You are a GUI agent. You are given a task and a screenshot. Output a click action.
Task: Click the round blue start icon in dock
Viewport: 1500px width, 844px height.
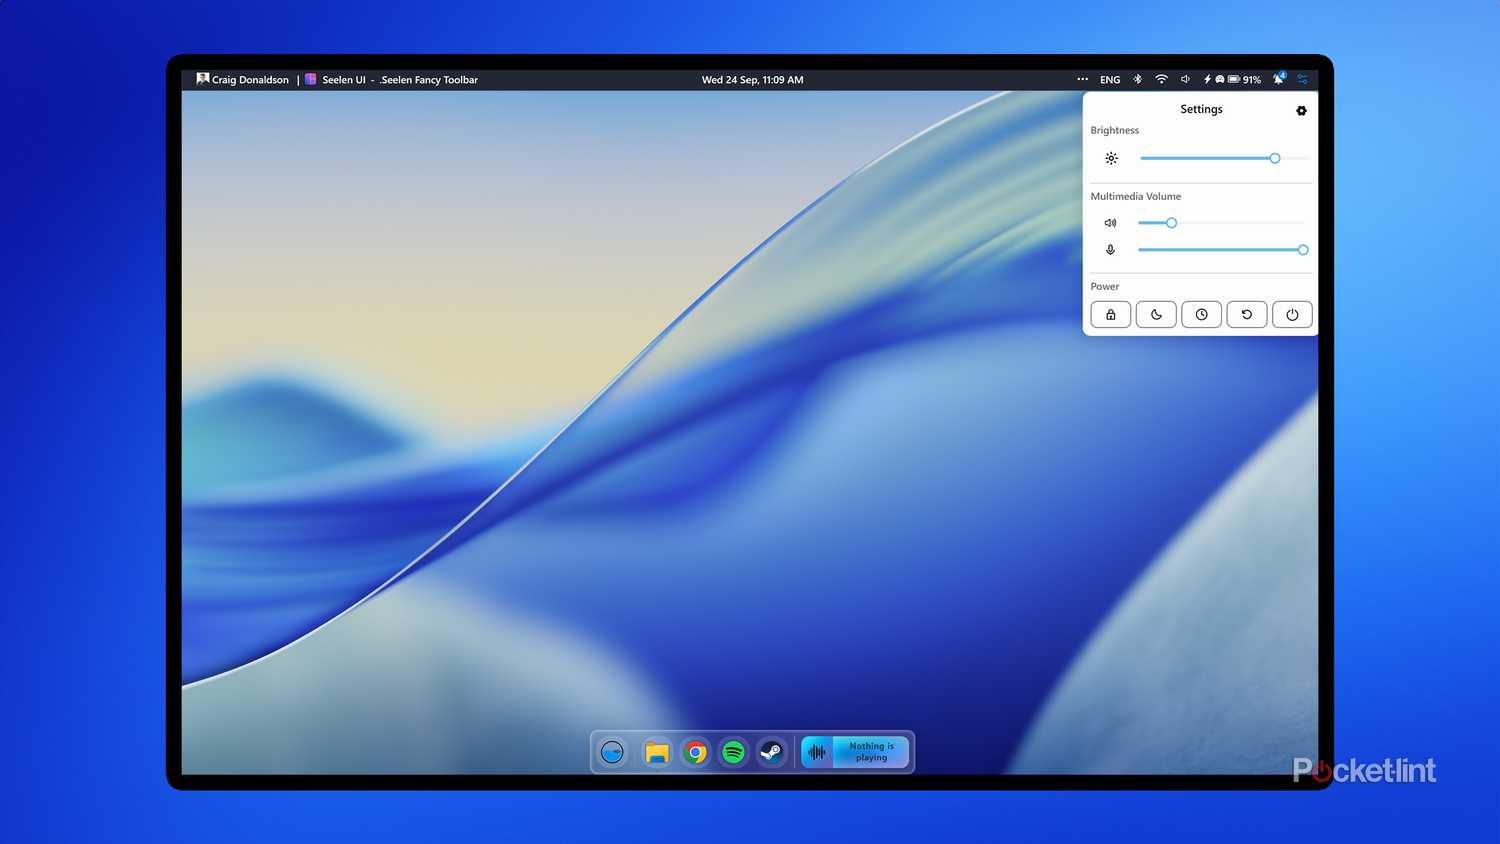pos(612,752)
